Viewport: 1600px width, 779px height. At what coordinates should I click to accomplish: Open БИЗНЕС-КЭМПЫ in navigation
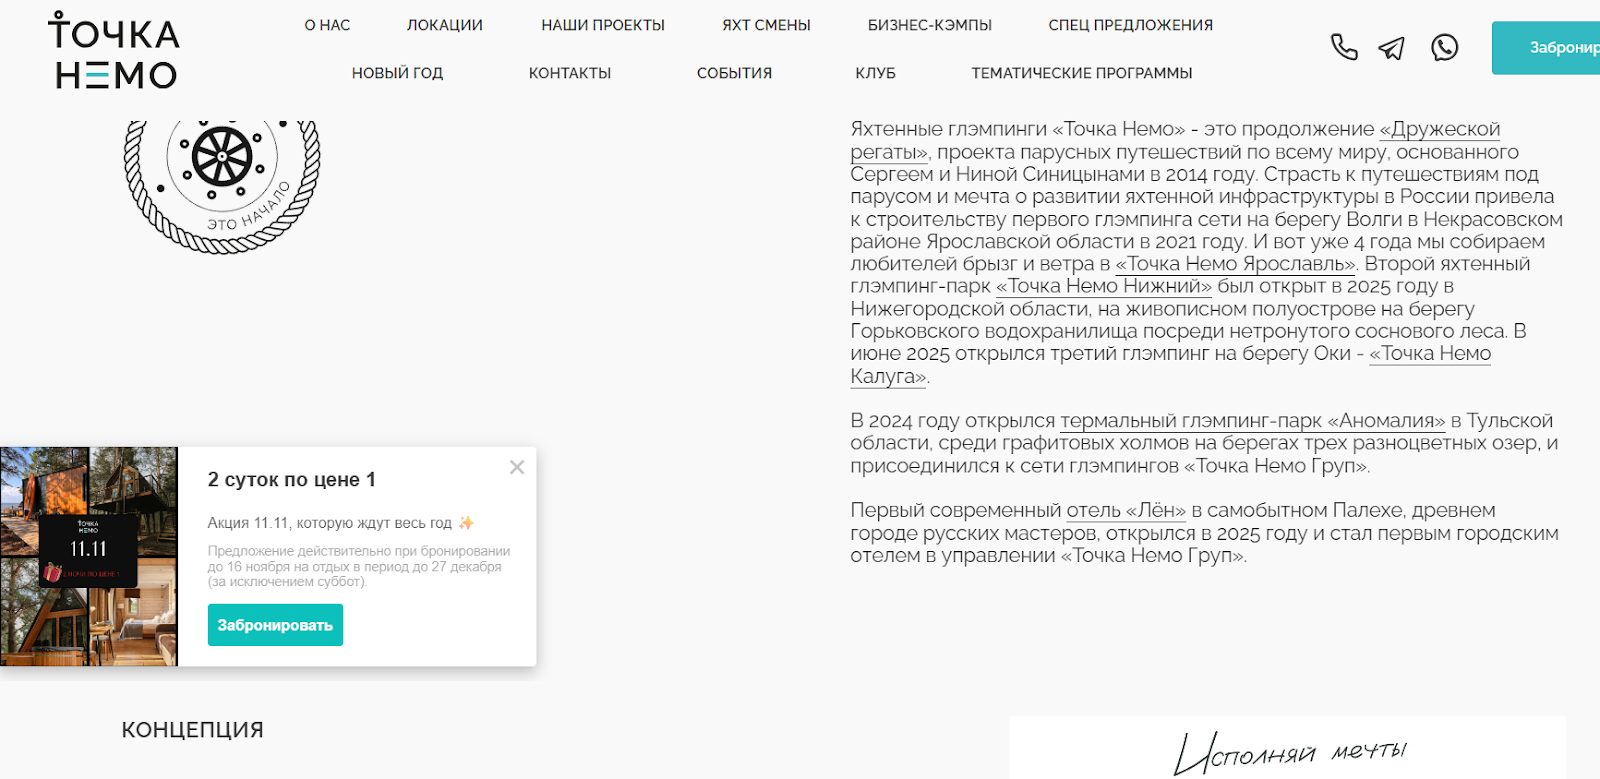(930, 25)
